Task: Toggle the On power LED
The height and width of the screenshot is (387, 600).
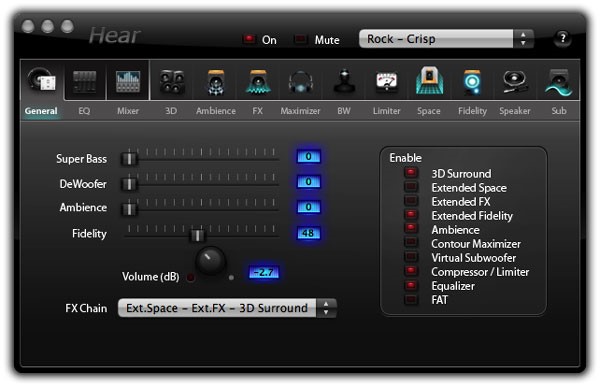Action: tap(249, 39)
